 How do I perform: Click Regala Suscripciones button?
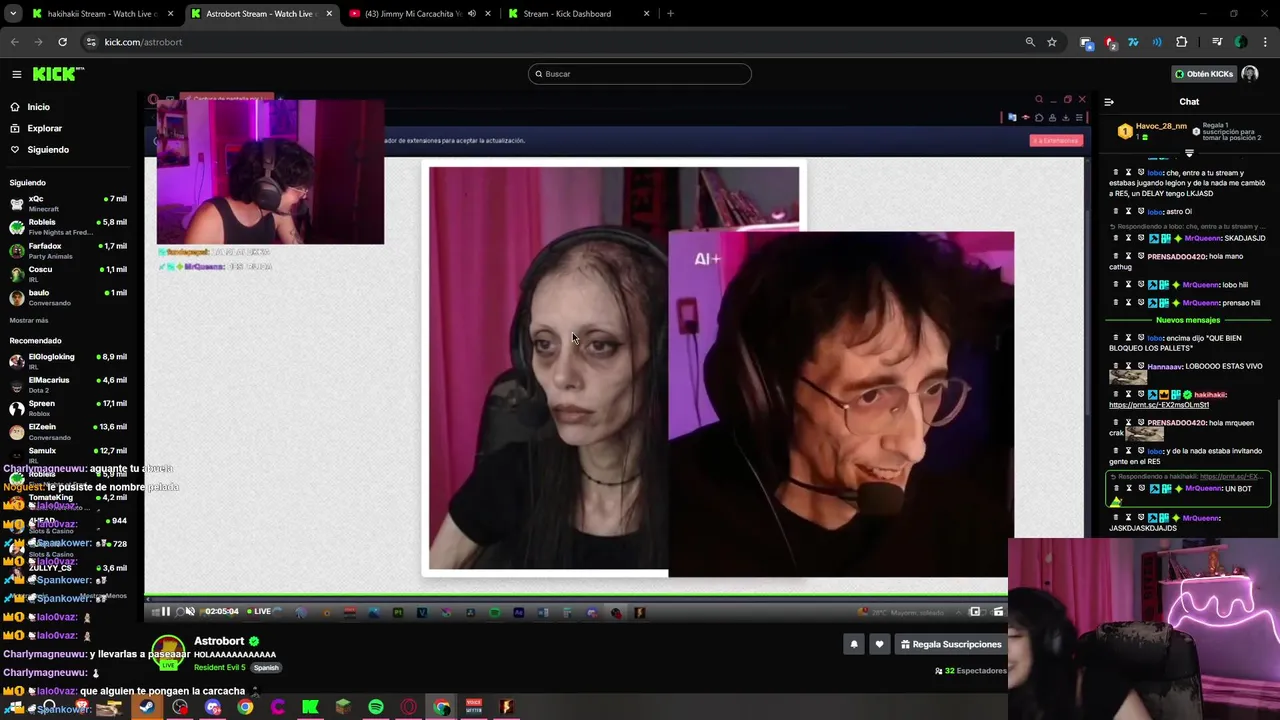pos(950,645)
